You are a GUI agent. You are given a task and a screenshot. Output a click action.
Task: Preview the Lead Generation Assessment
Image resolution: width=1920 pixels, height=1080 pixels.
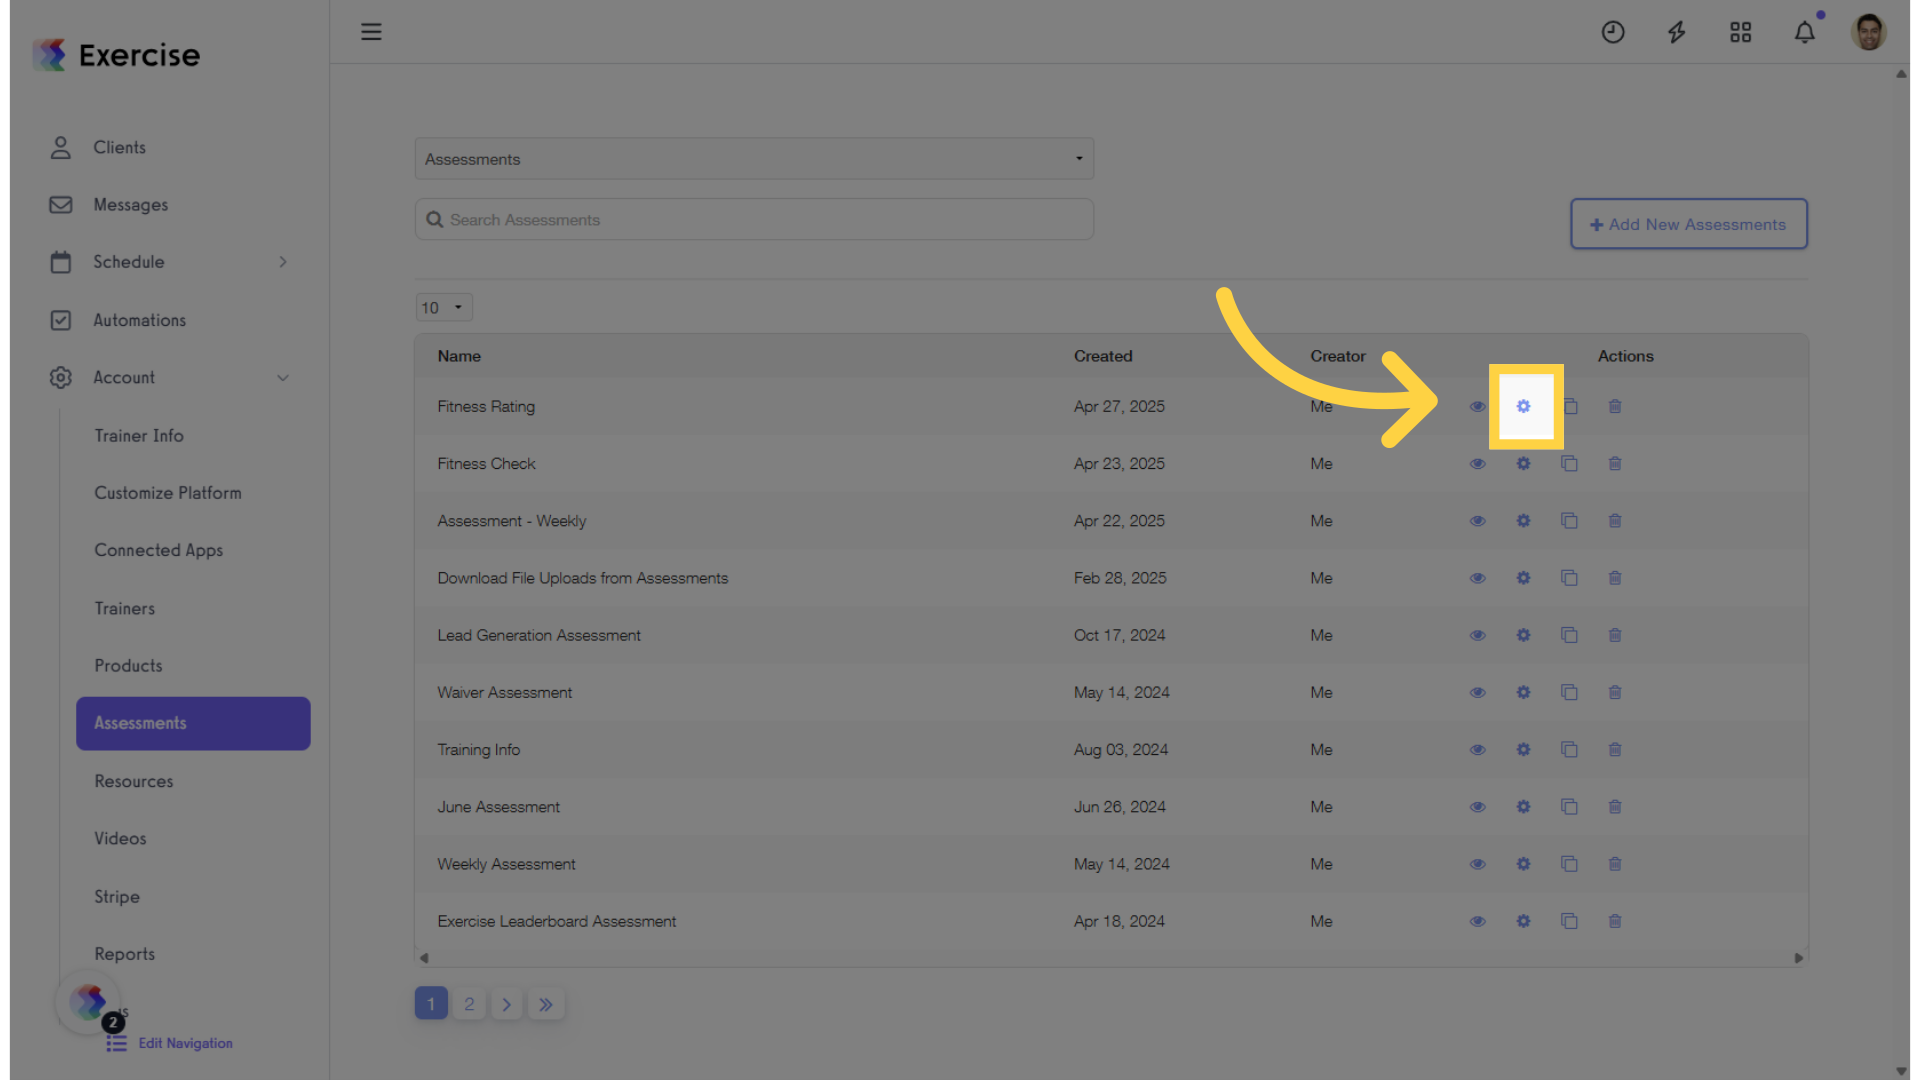pos(1477,635)
